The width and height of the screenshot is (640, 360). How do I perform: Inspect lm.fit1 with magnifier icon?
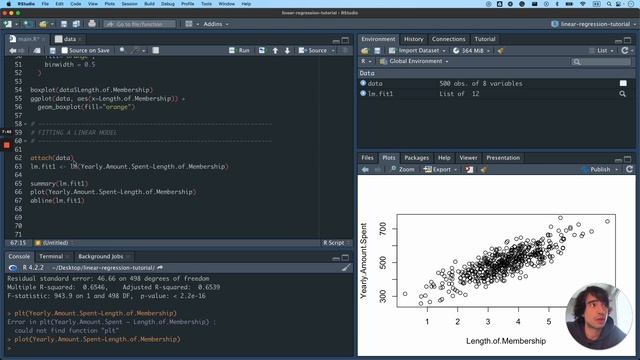[x=622, y=94]
